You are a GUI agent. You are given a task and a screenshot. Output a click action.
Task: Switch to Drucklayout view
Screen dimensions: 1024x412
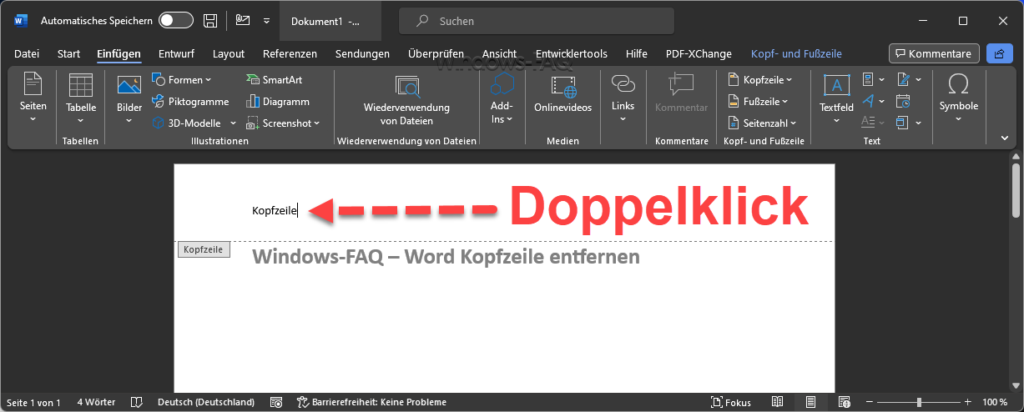click(x=810, y=402)
